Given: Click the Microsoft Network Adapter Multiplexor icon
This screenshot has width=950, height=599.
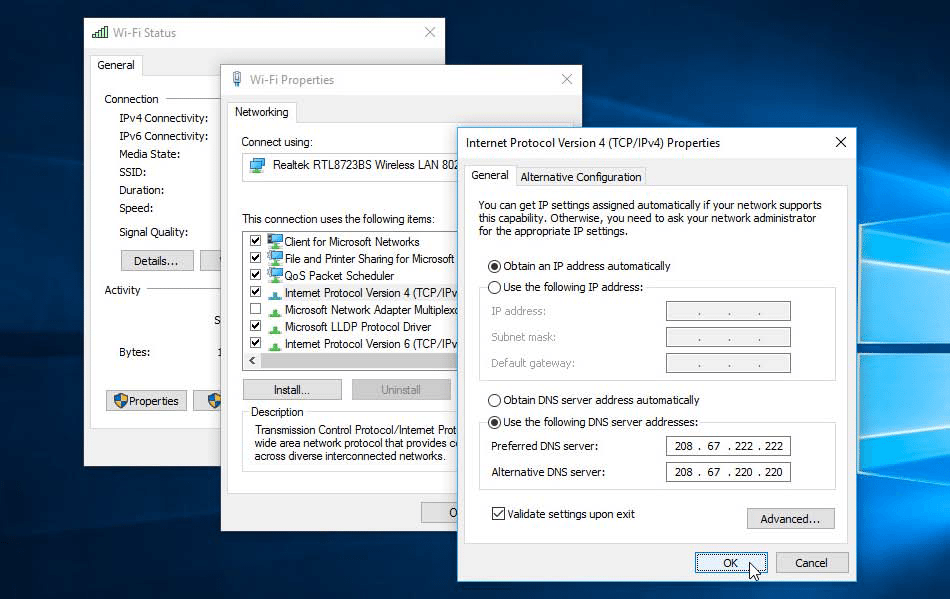Looking at the screenshot, I should 275,311.
